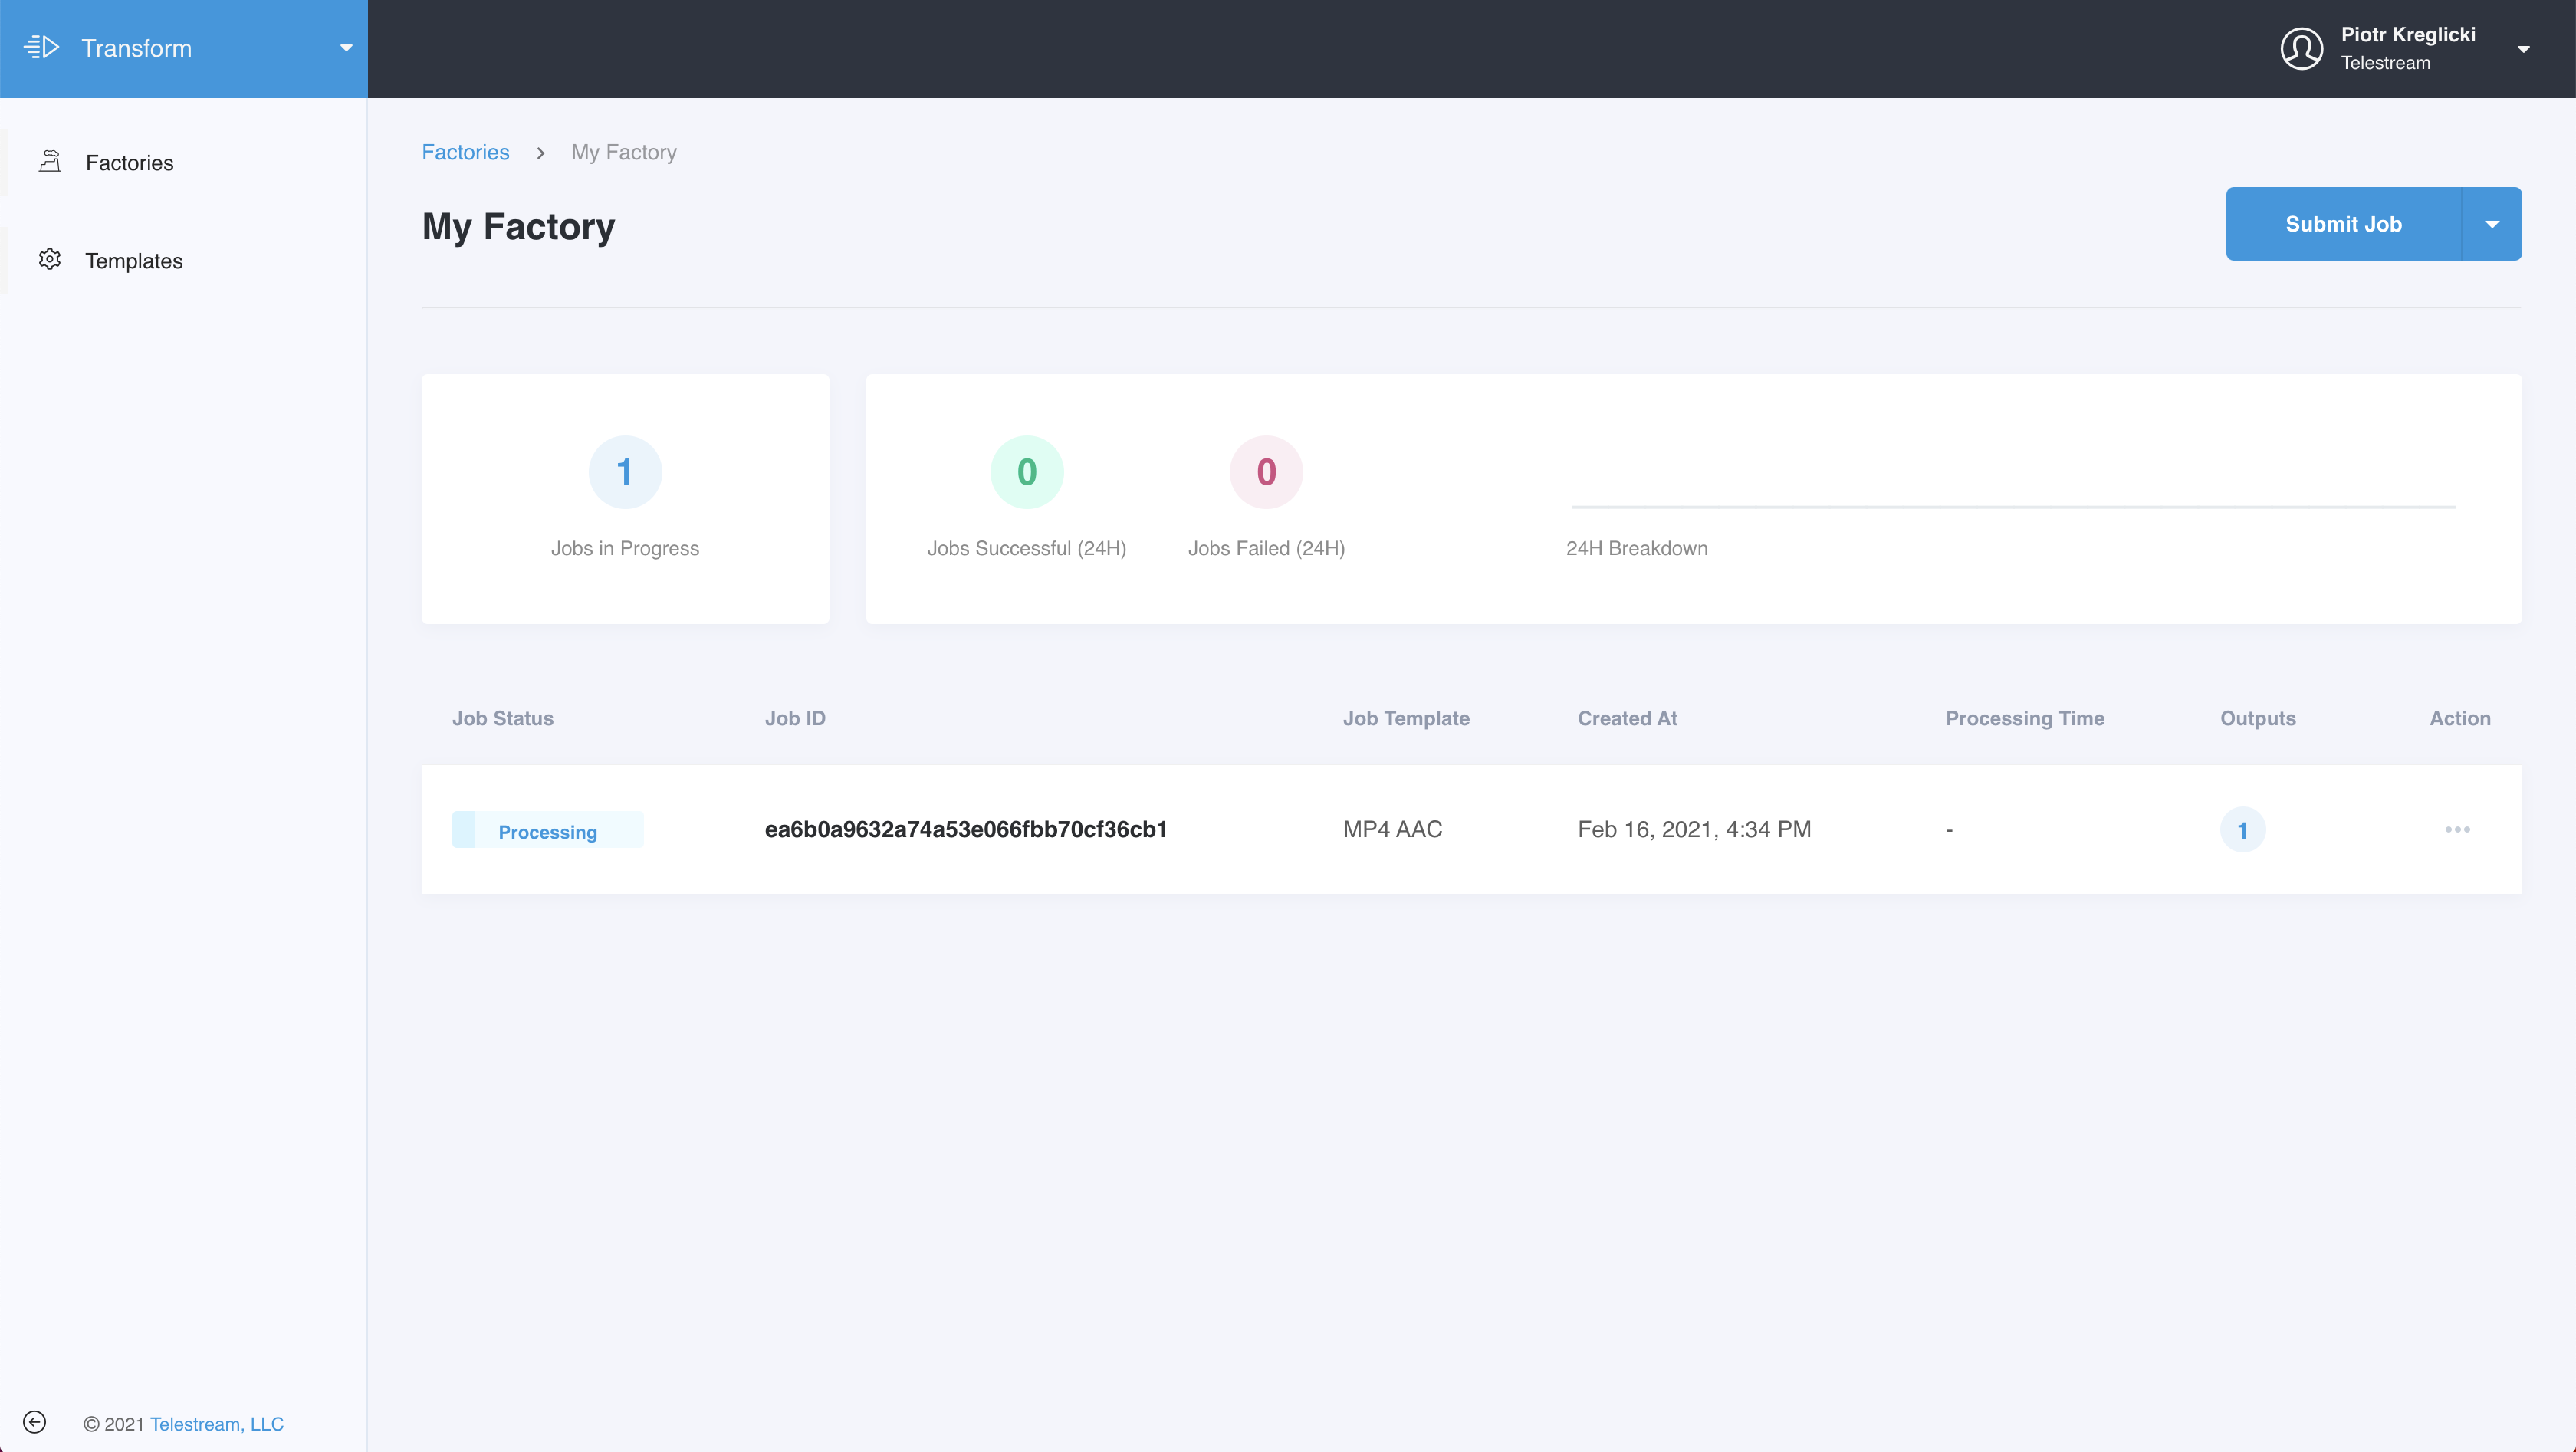Click the Templates gear icon

[50, 260]
